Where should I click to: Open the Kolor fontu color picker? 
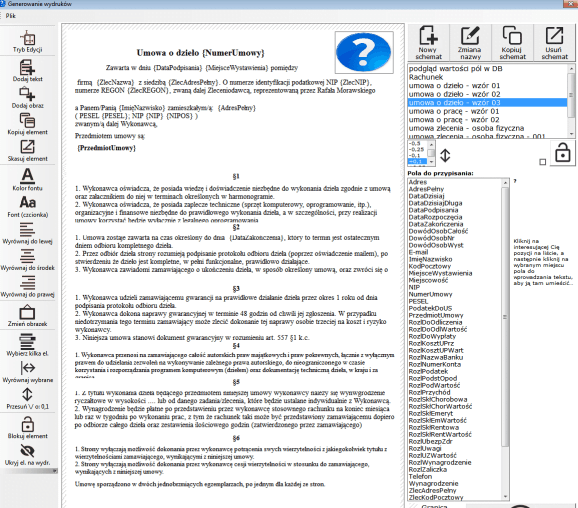click(x=28, y=179)
